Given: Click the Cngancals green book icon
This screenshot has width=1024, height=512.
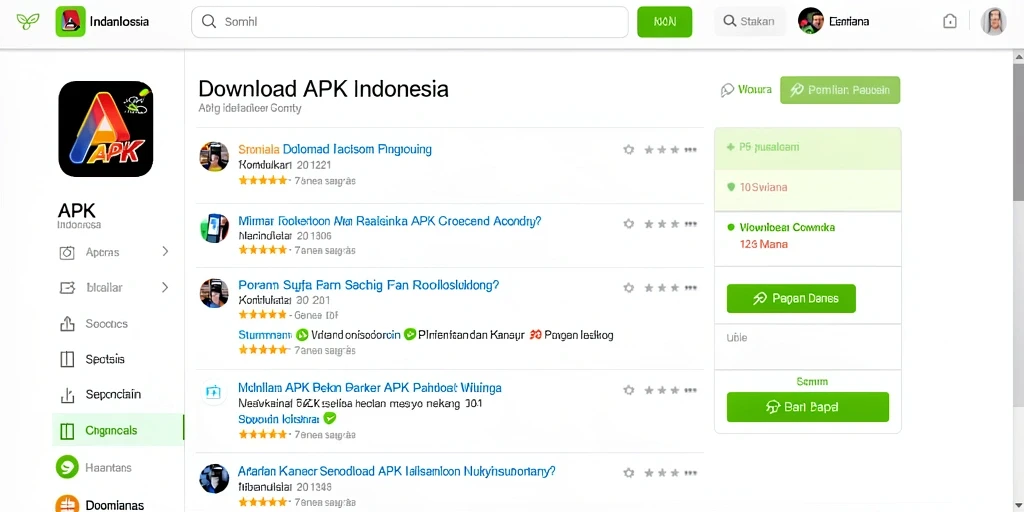Looking at the screenshot, I should point(67,430).
